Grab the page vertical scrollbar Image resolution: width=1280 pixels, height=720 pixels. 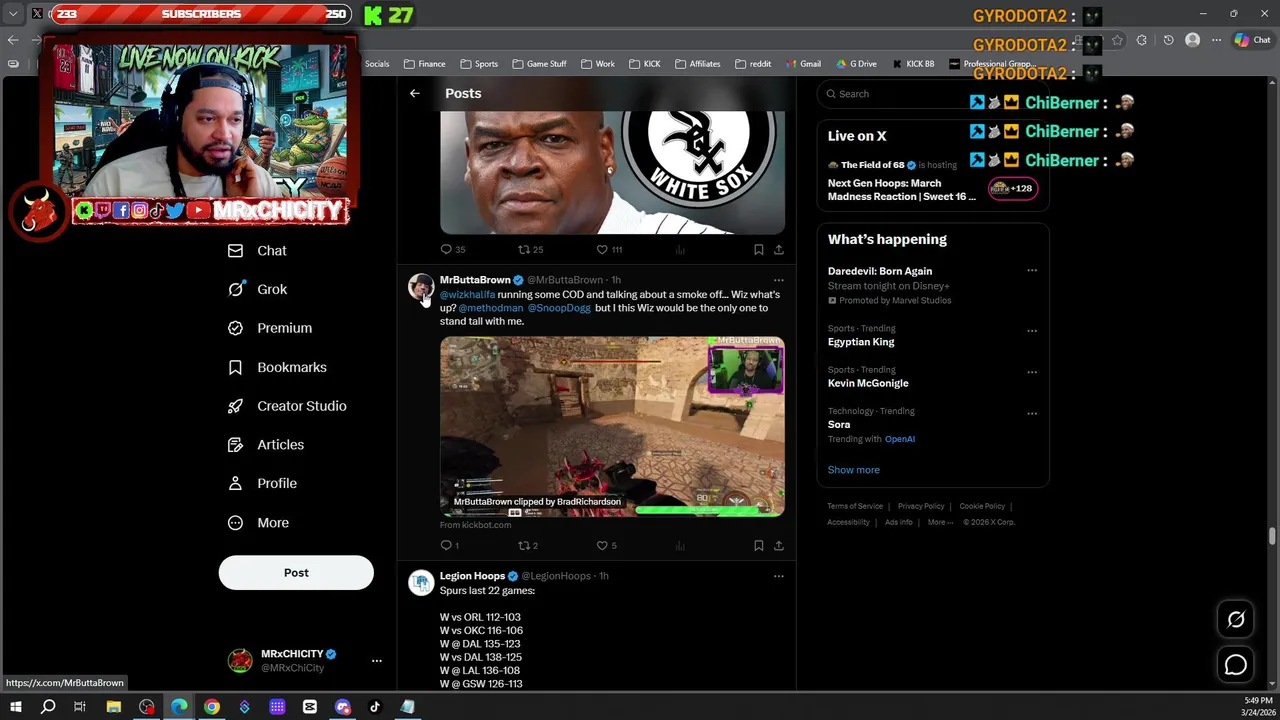pyautogui.click(x=1272, y=536)
